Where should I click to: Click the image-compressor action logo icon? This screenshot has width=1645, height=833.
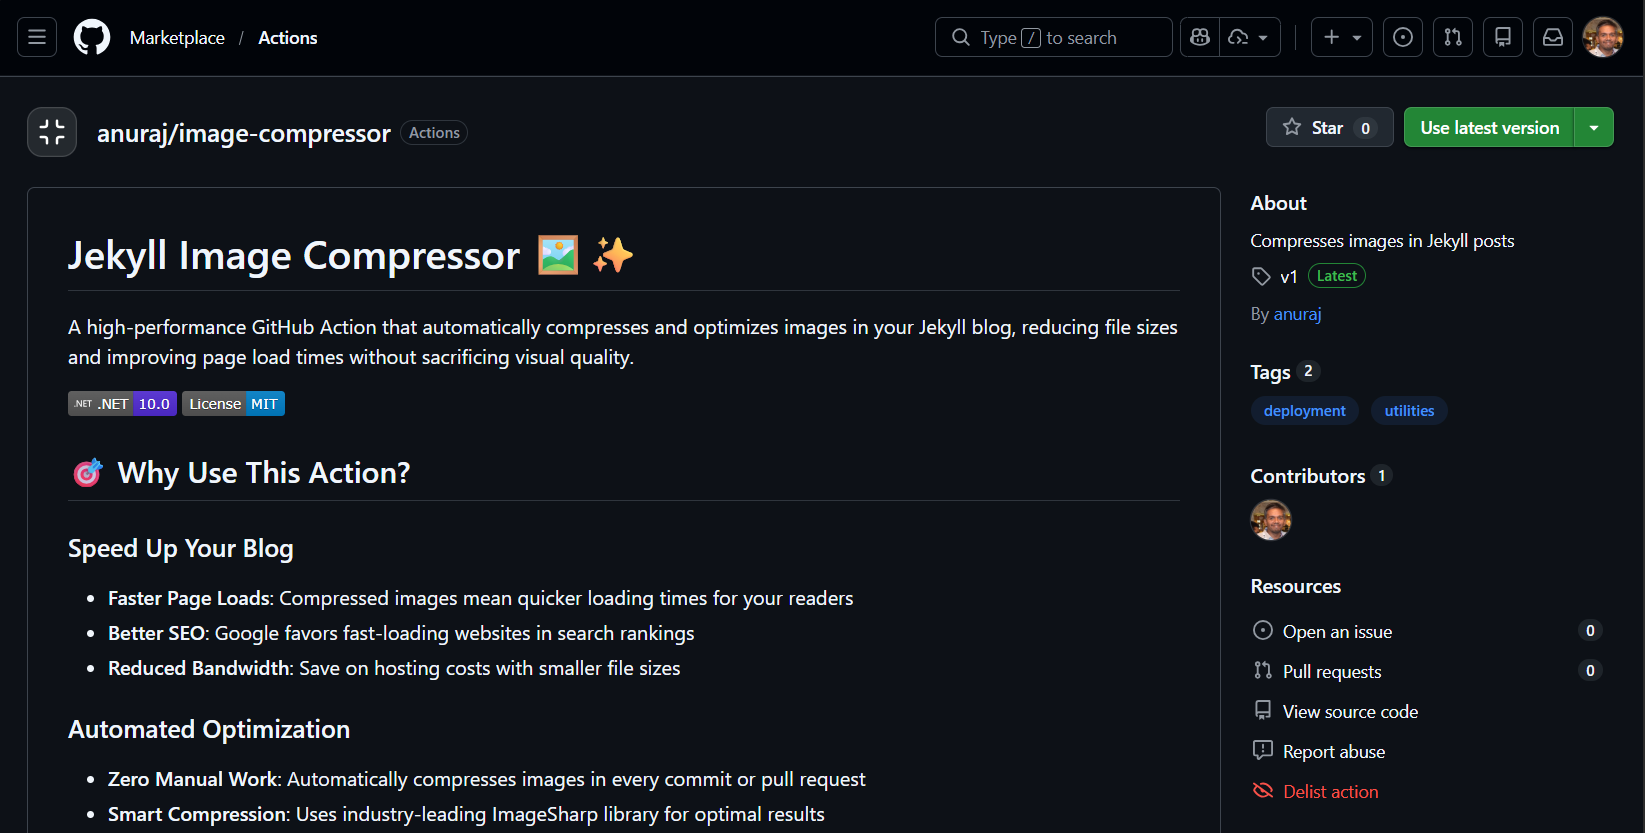click(52, 132)
